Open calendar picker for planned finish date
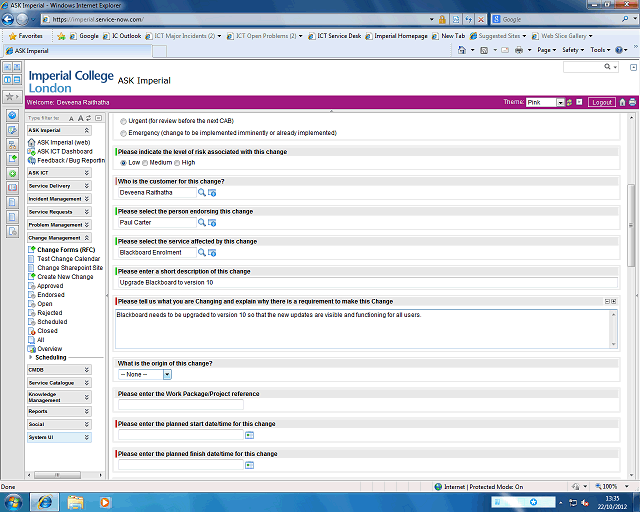 click(x=250, y=465)
